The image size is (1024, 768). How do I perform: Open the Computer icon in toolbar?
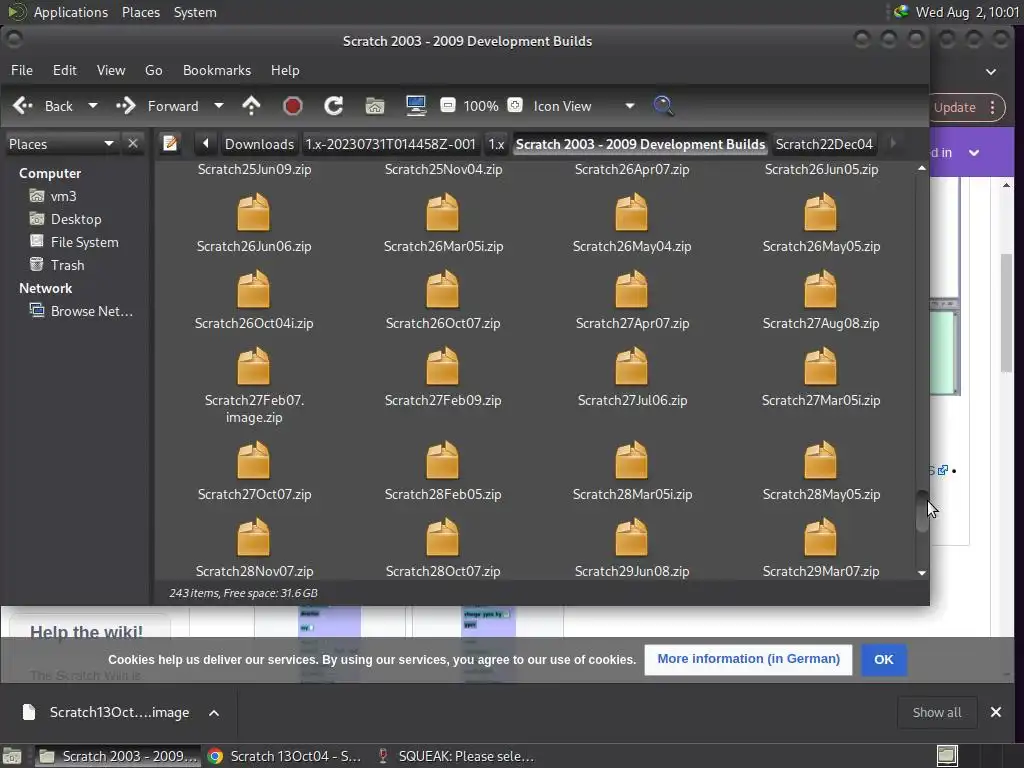click(416, 106)
